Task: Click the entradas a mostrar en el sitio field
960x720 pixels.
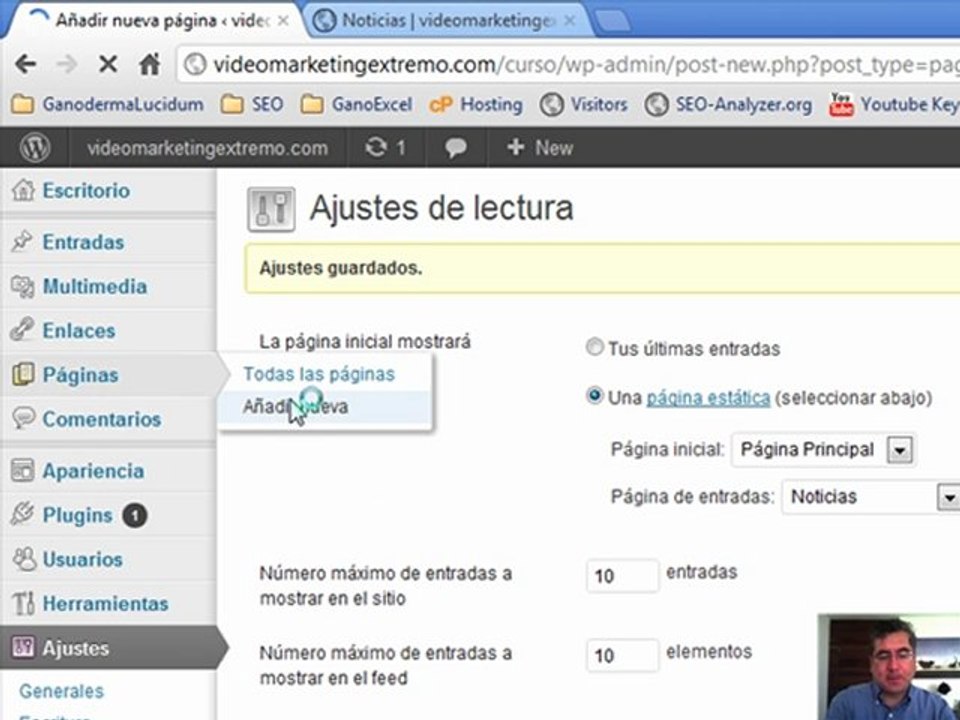Action: [623, 576]
